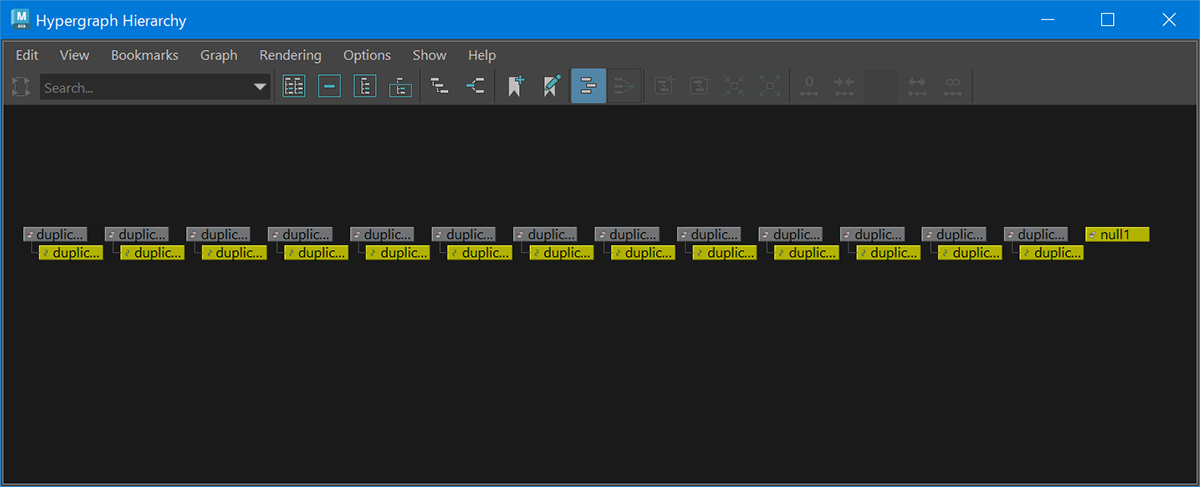This screenshot has height=487, width=1200.
Task: Click the greyed-out layout icon beside the highlighted one
Action: (624, 86)
